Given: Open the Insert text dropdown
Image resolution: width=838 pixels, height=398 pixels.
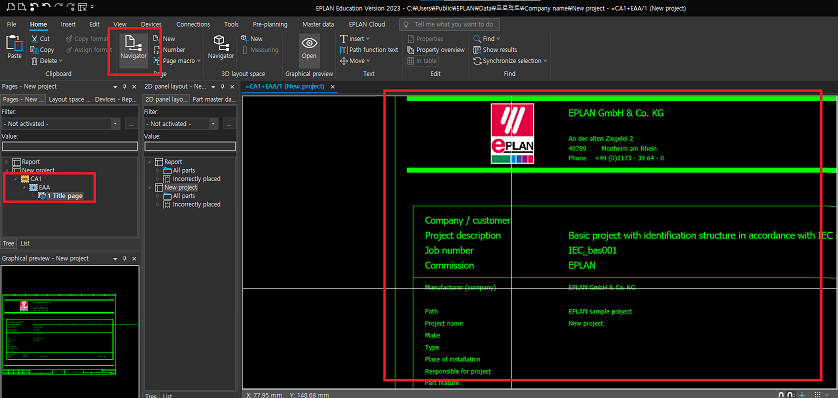Looking at the screenshot, I should coord(355,38).
